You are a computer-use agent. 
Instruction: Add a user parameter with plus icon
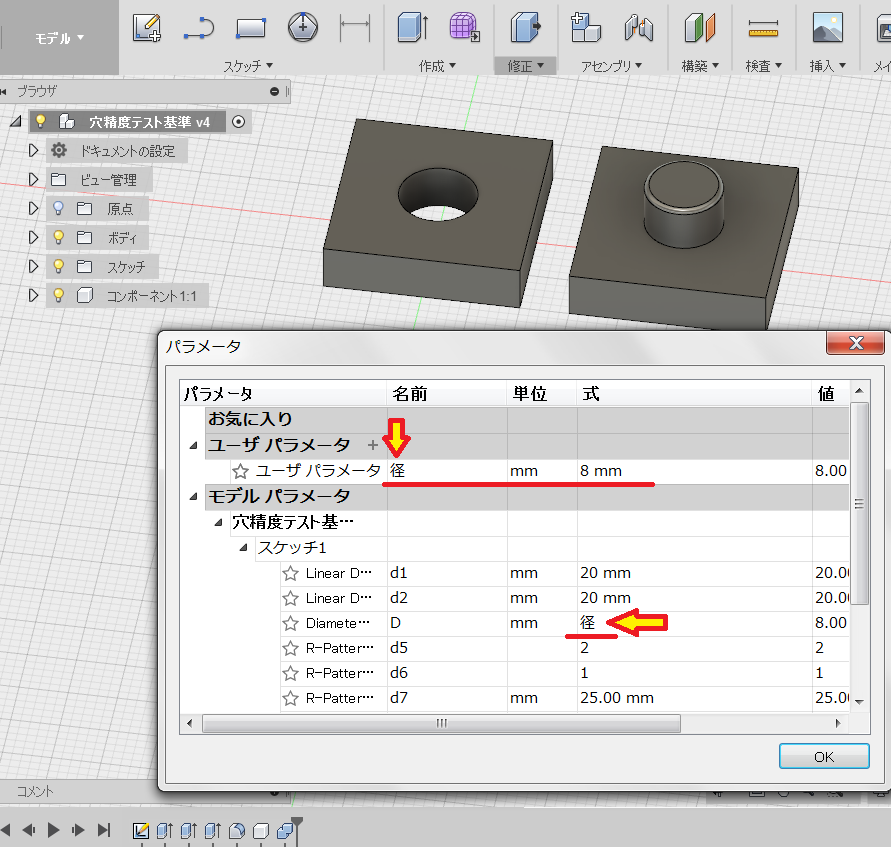coord(372,445)
